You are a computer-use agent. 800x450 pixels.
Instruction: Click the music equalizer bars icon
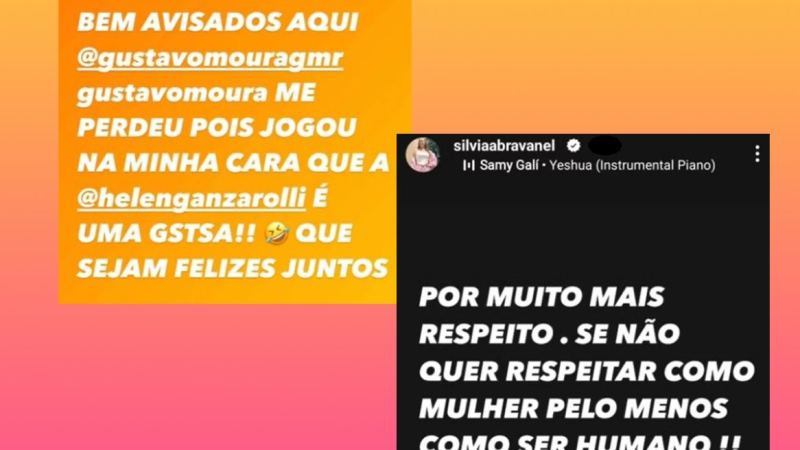point(468,165)
